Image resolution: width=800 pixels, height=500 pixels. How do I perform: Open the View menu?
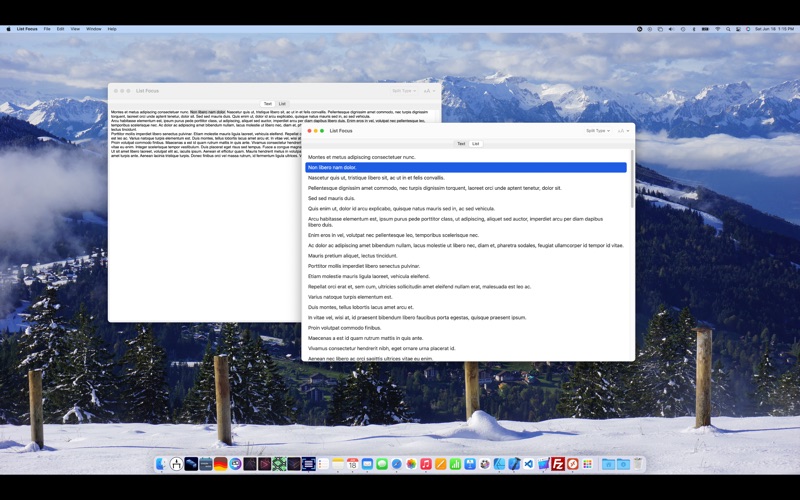(x=75, y=29)
